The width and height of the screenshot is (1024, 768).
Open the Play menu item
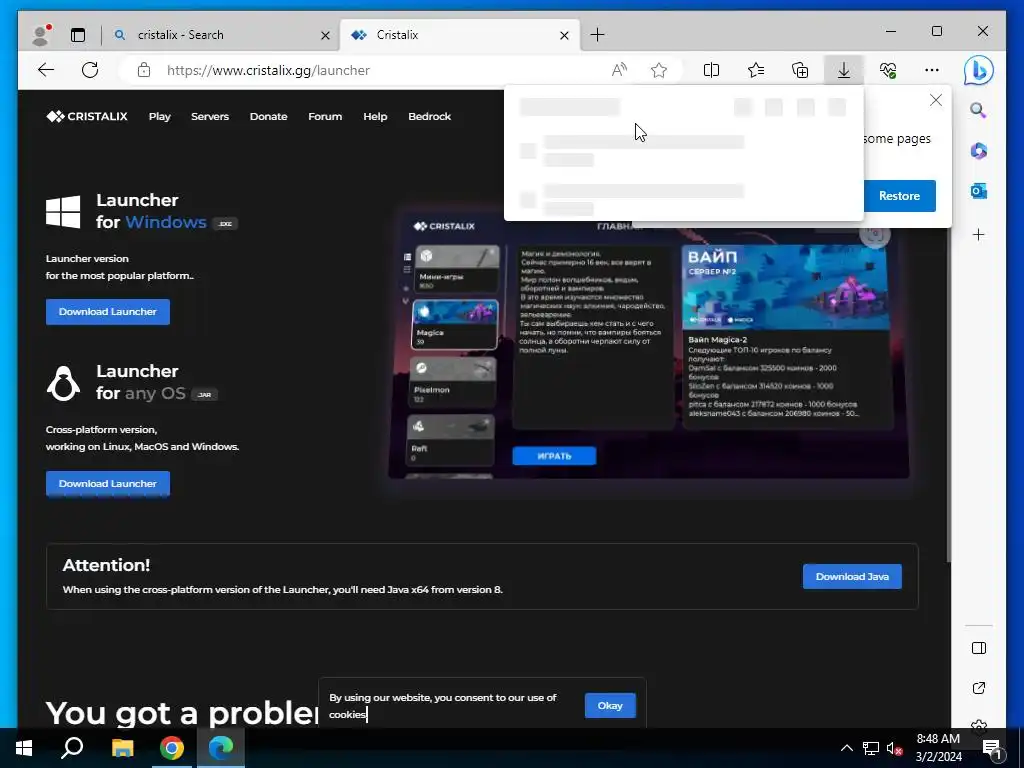(159, 116)
